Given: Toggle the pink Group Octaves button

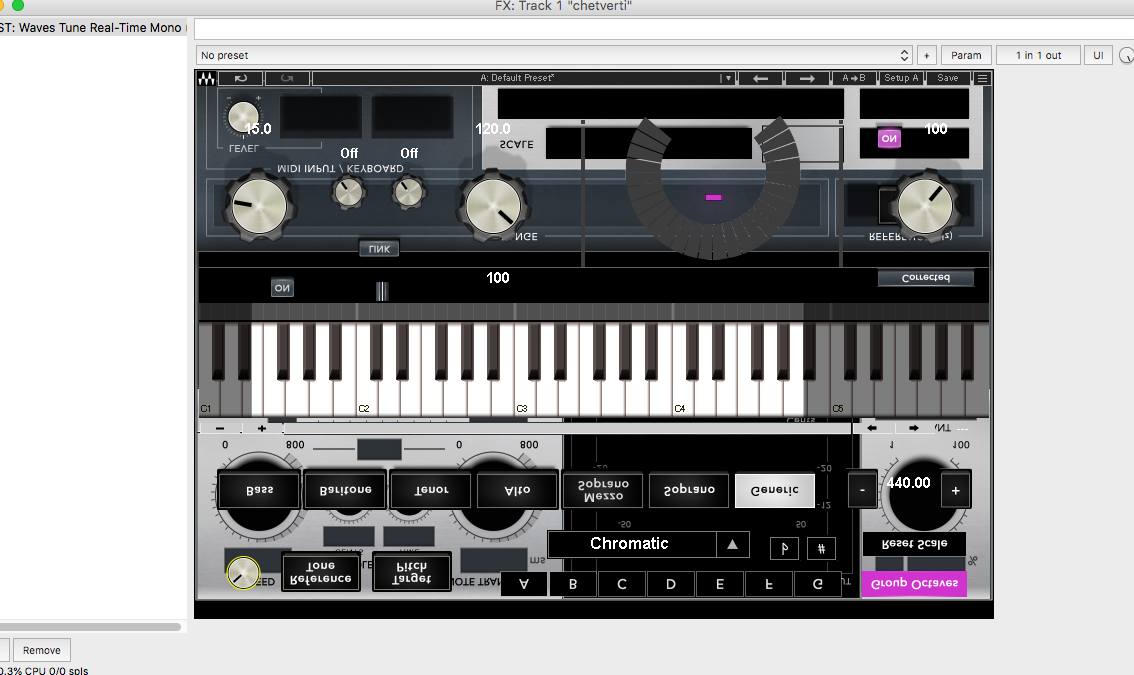Looking at the screenshot, I should click(914, 583).
